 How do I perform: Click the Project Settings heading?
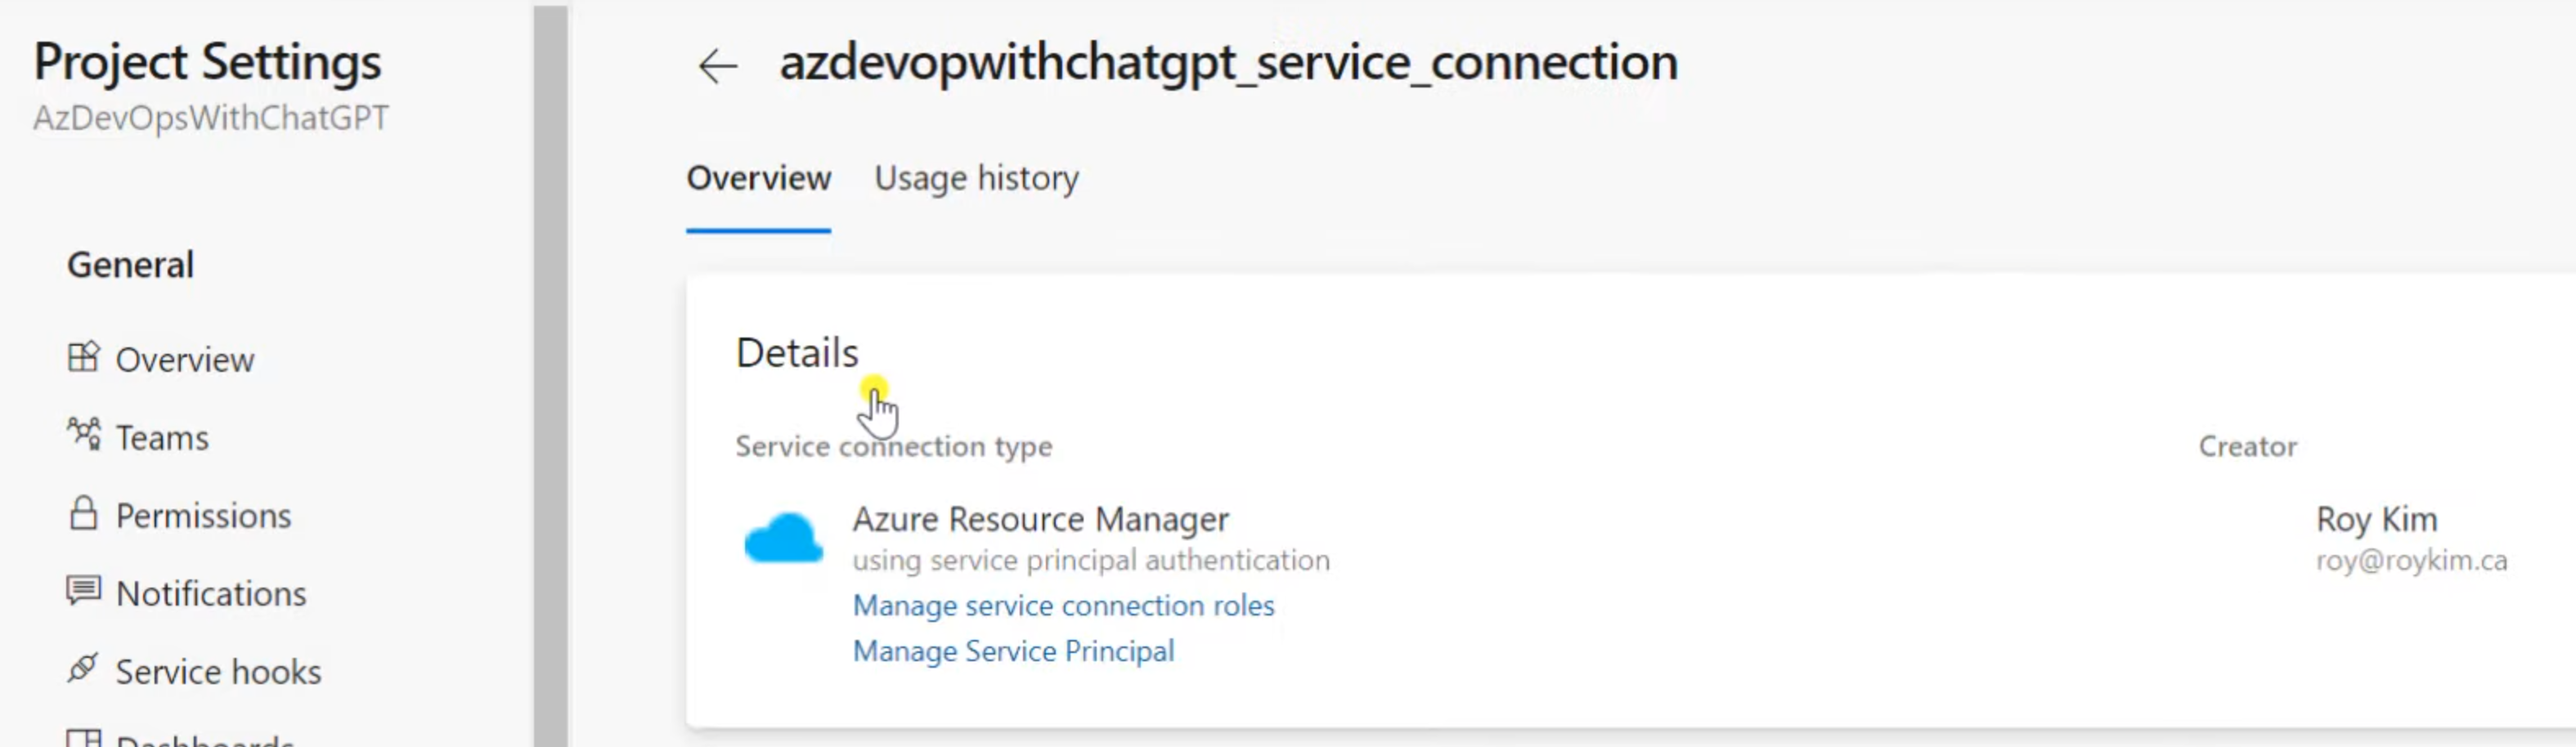coord(207,62)
